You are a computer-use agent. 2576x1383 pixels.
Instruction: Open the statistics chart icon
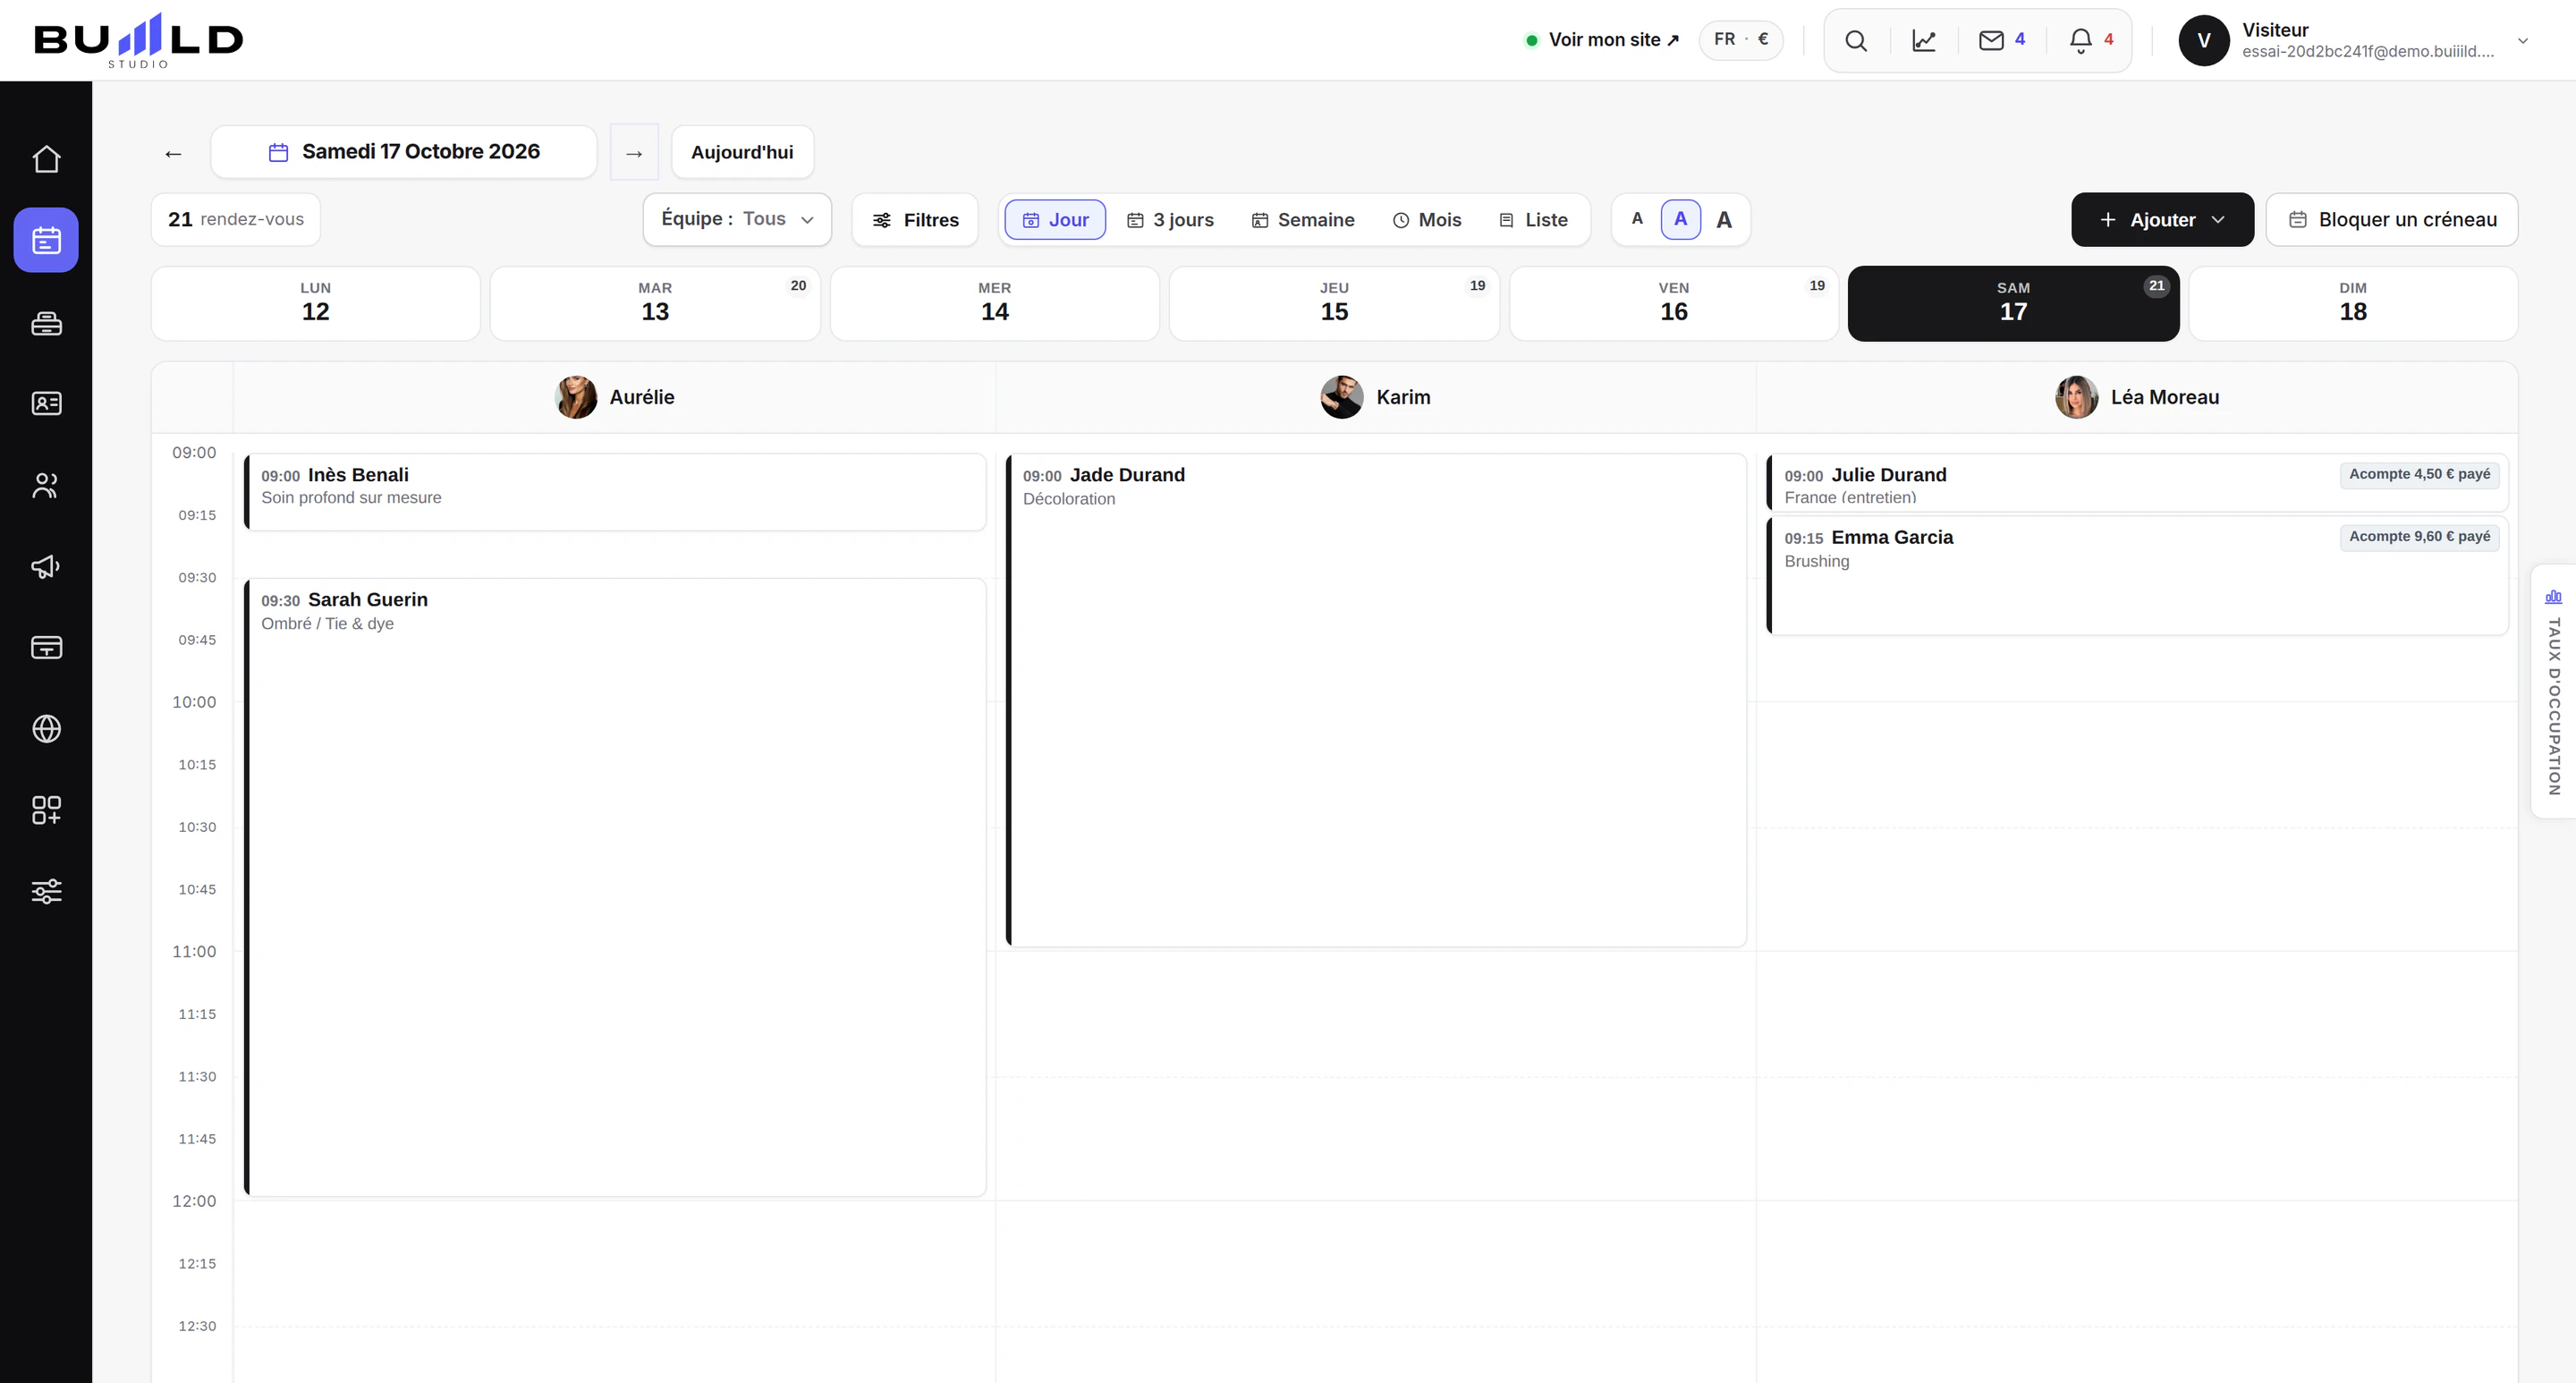1924,40
